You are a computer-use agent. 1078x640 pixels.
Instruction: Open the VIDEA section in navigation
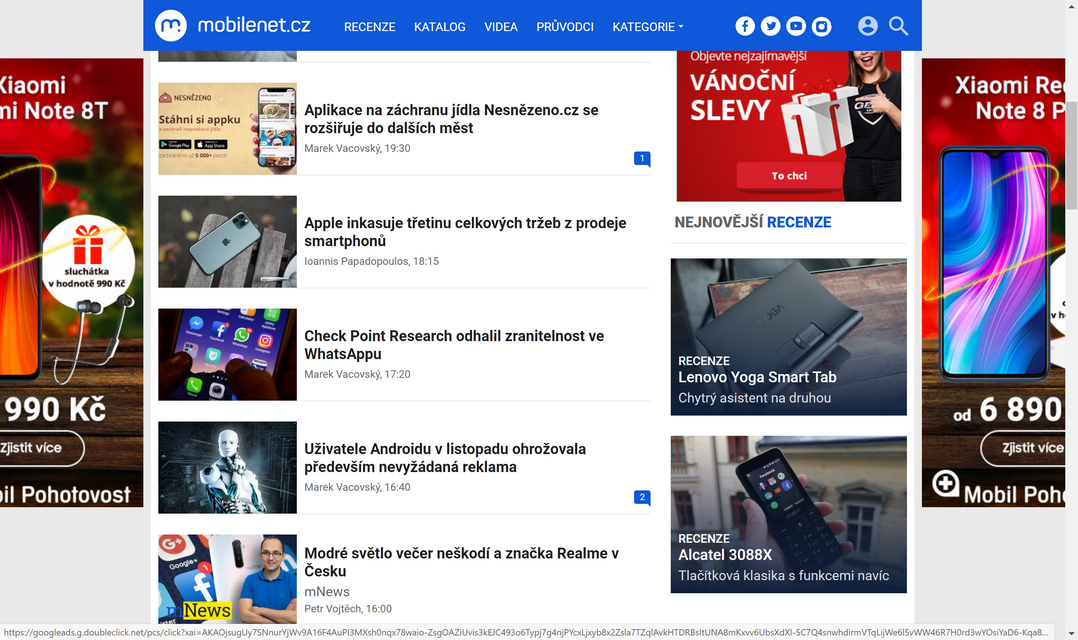501,27
